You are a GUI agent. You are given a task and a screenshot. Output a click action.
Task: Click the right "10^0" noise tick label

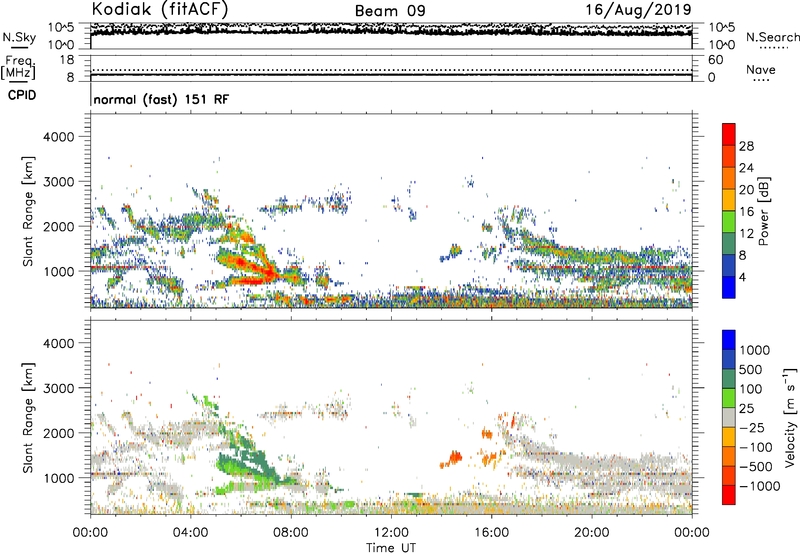pyautogui.click(x=721, y=45)
